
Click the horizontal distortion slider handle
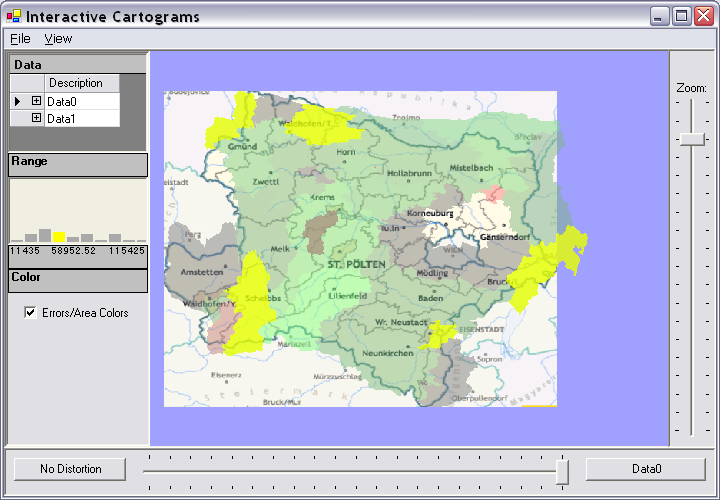tap(562, 469)
